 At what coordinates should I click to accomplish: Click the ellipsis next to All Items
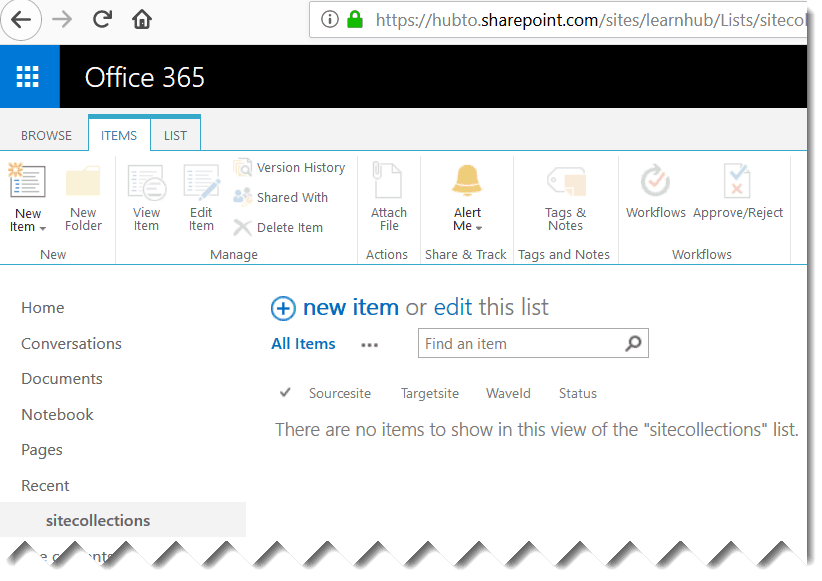click(369, 345)
